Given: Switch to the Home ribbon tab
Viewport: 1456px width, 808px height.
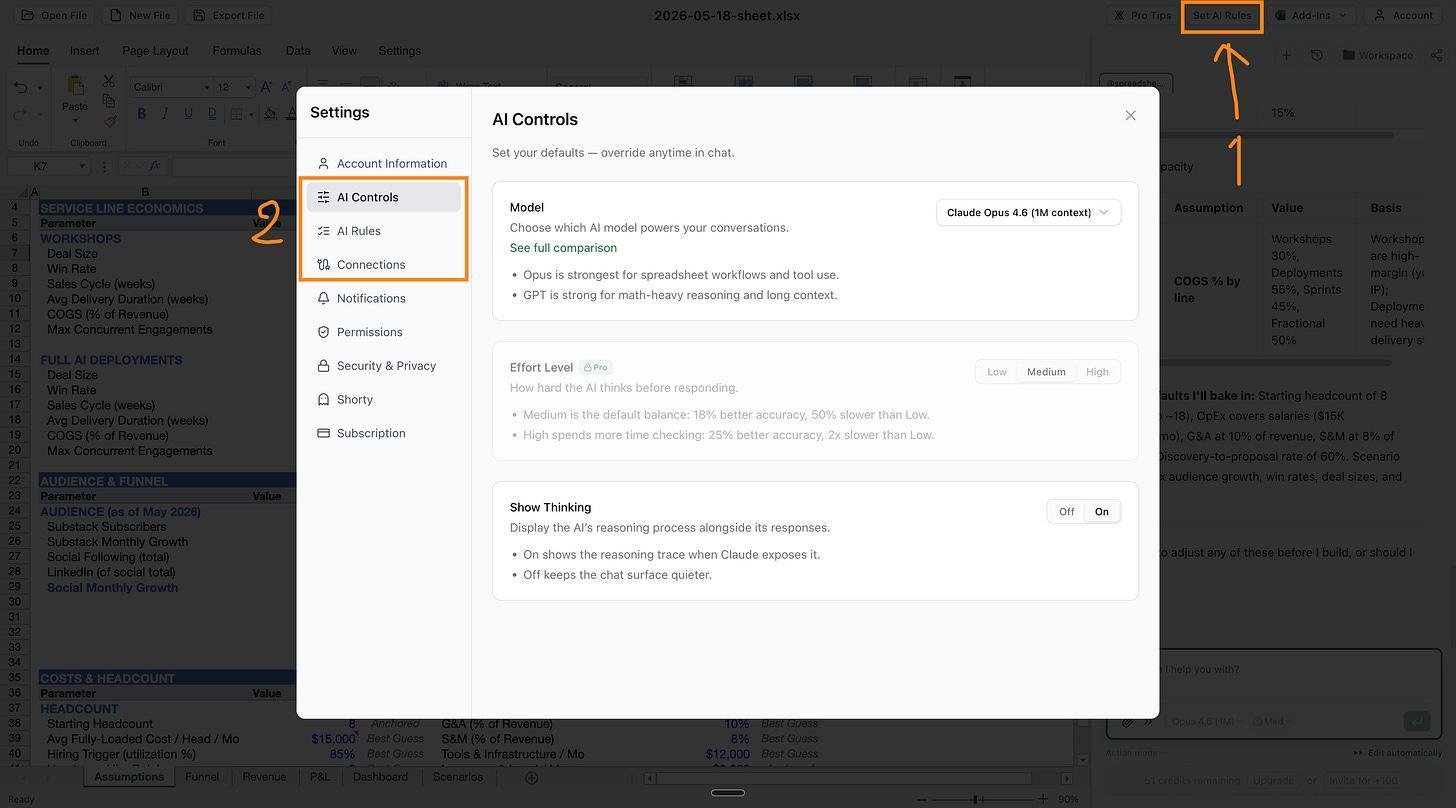Looking at the screenshot, I should point(33,51).
